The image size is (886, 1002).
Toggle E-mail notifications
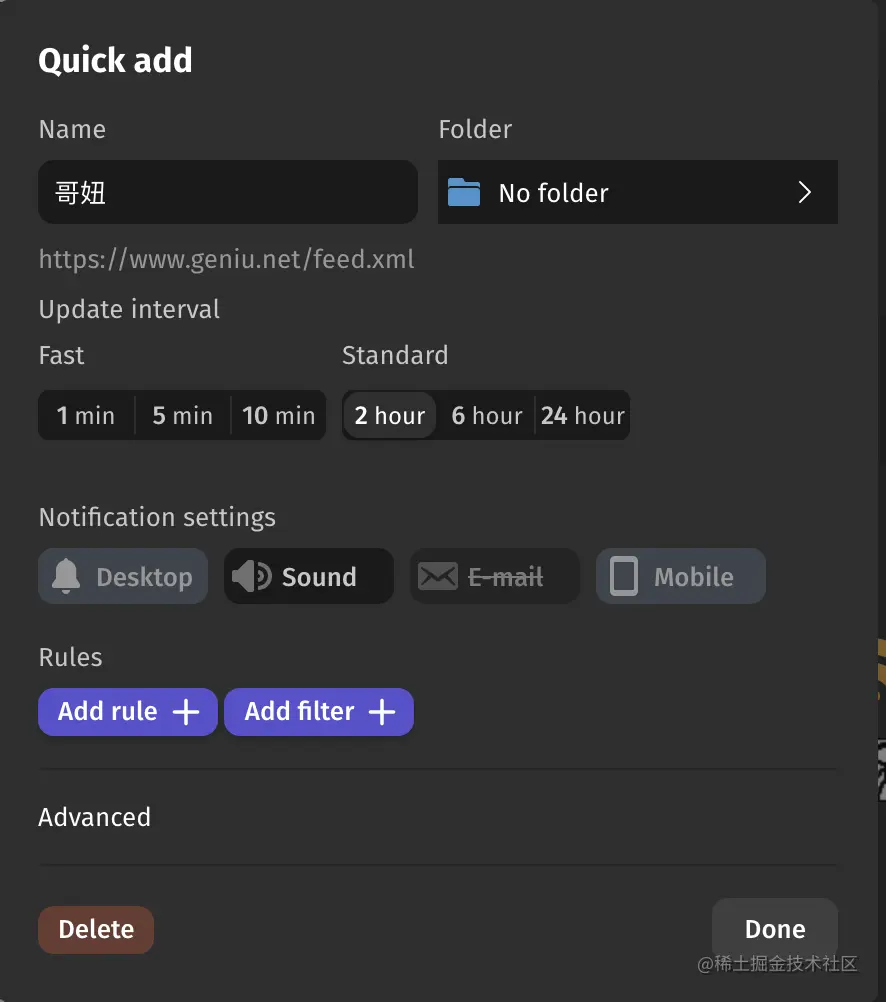click(x=495, y=576)
